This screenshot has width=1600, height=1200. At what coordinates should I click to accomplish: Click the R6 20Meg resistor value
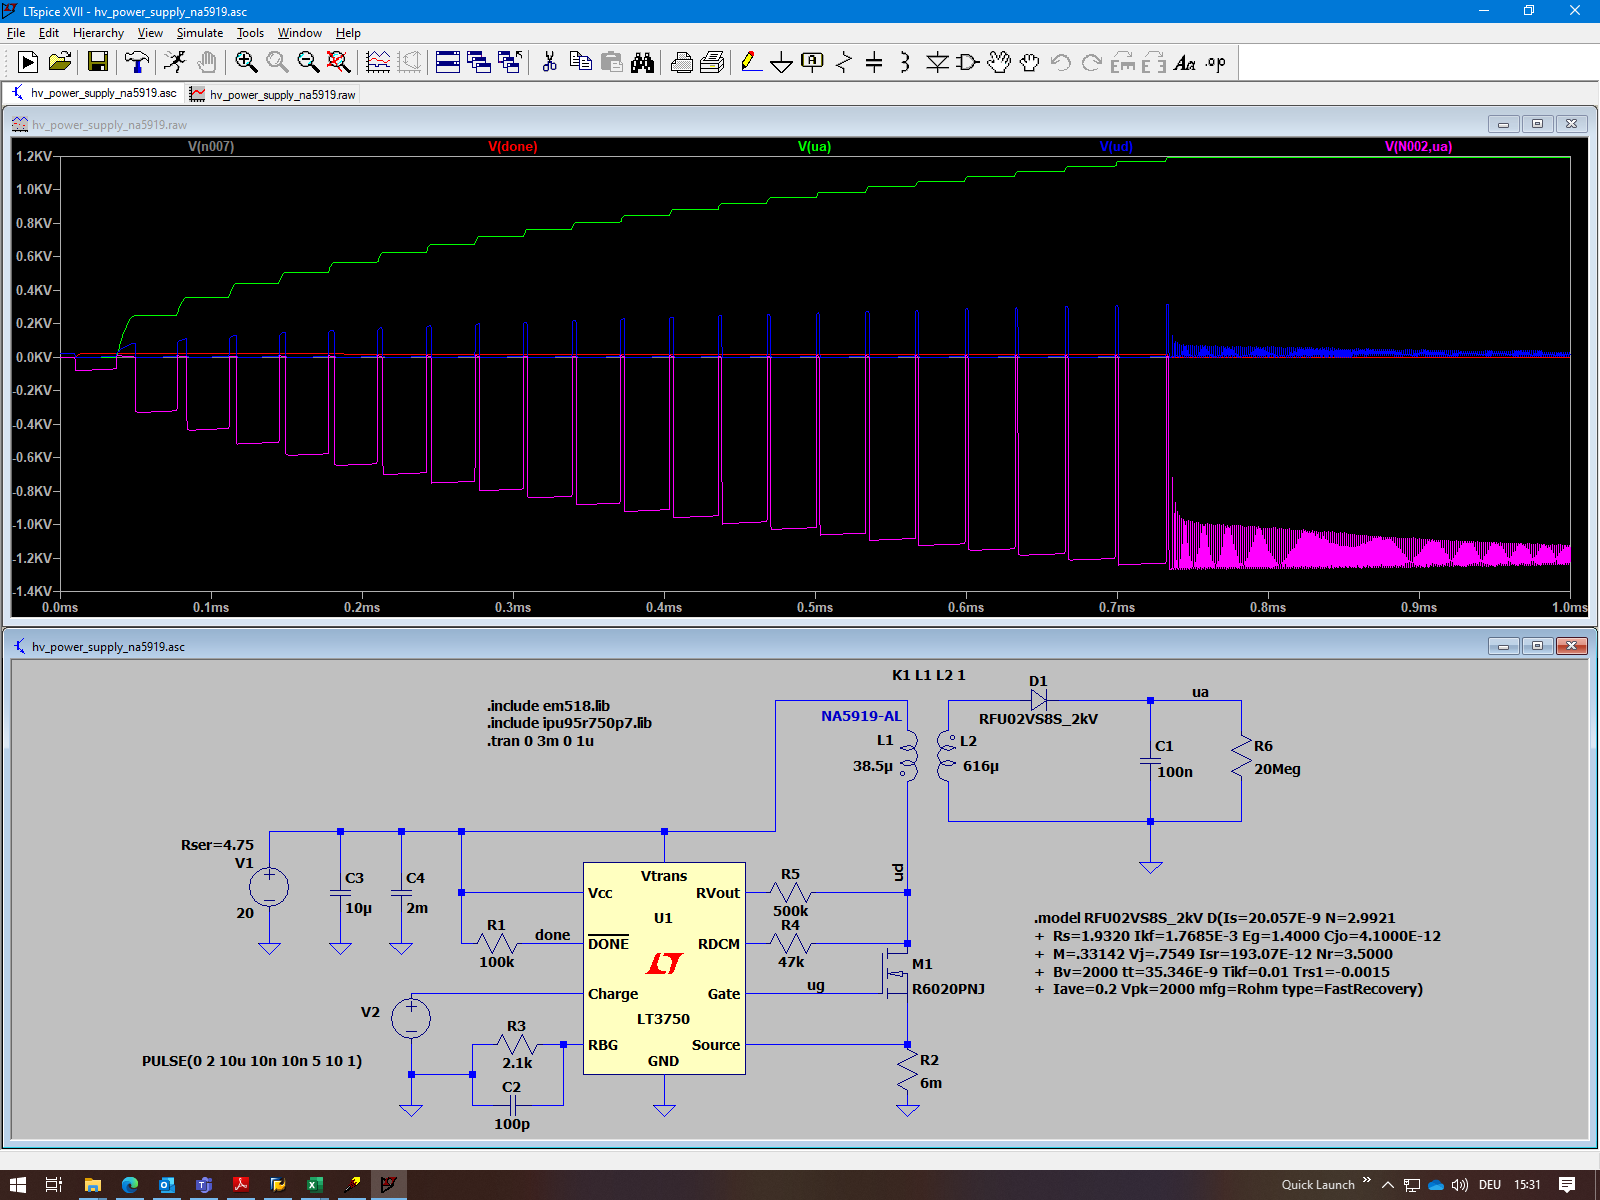point(1277,769)
